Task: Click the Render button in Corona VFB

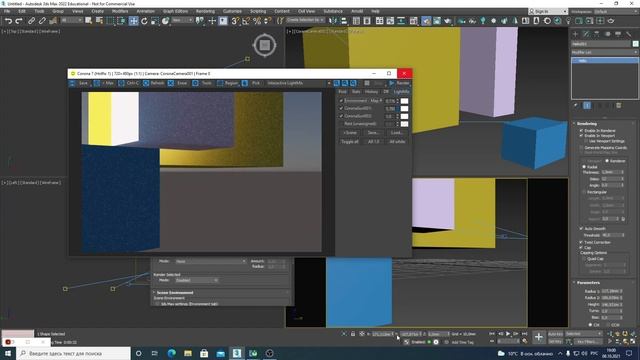Action: tap(399, 83)
